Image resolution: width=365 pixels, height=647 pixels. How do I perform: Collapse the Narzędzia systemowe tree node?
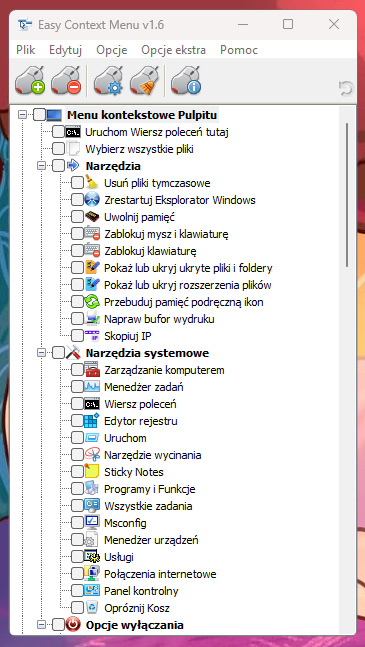click(x=41, y=353)
